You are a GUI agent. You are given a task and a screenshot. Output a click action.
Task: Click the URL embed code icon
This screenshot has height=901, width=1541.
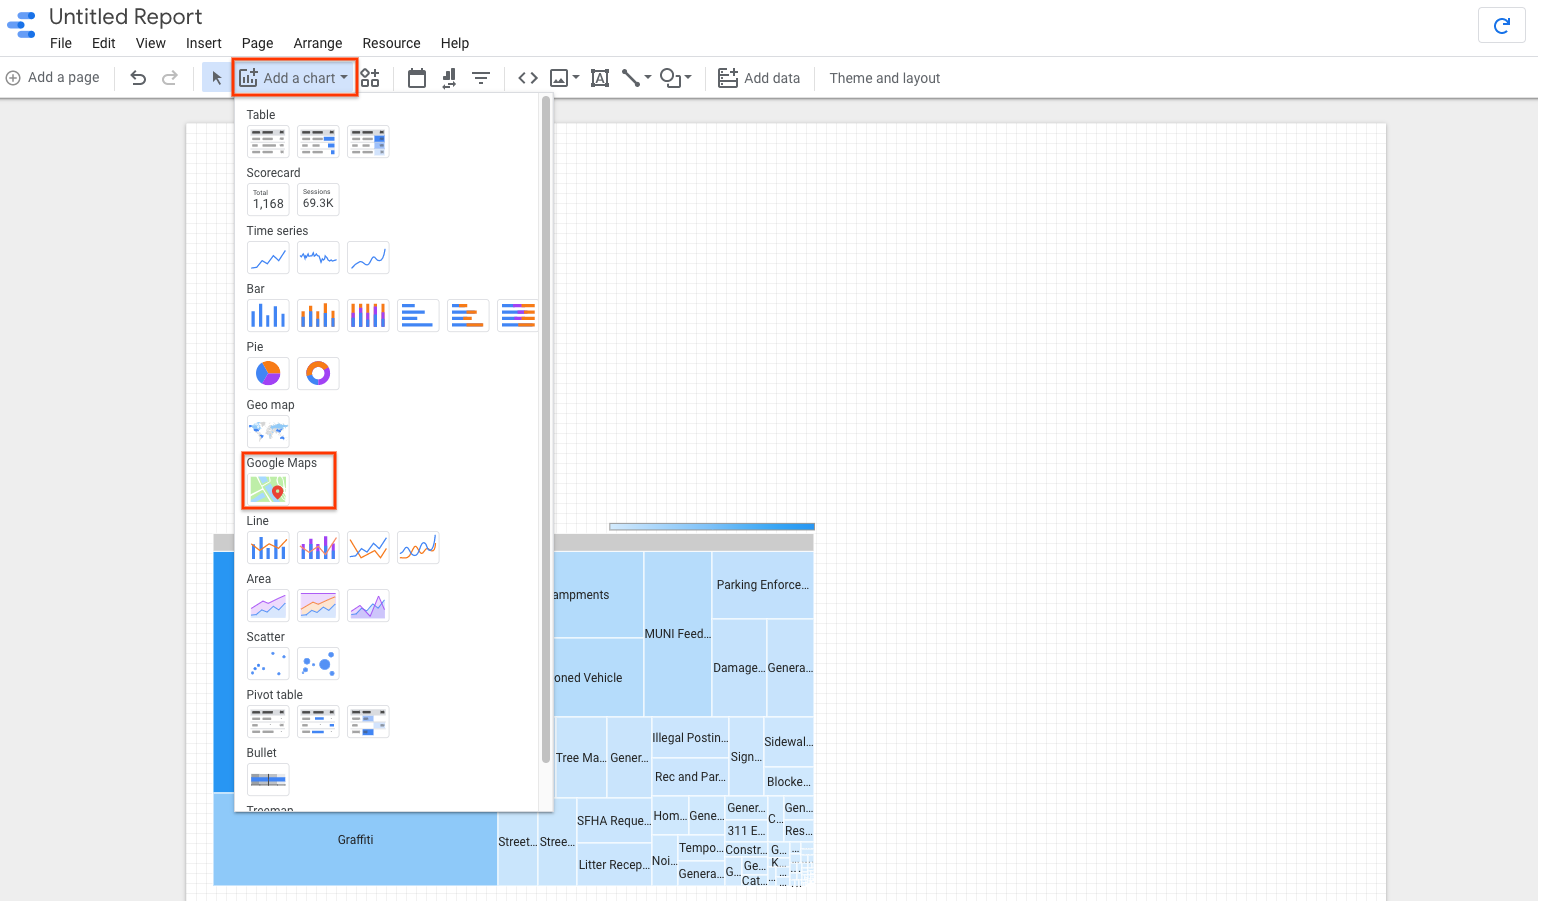pyautogui.click(x=528, y=78)
